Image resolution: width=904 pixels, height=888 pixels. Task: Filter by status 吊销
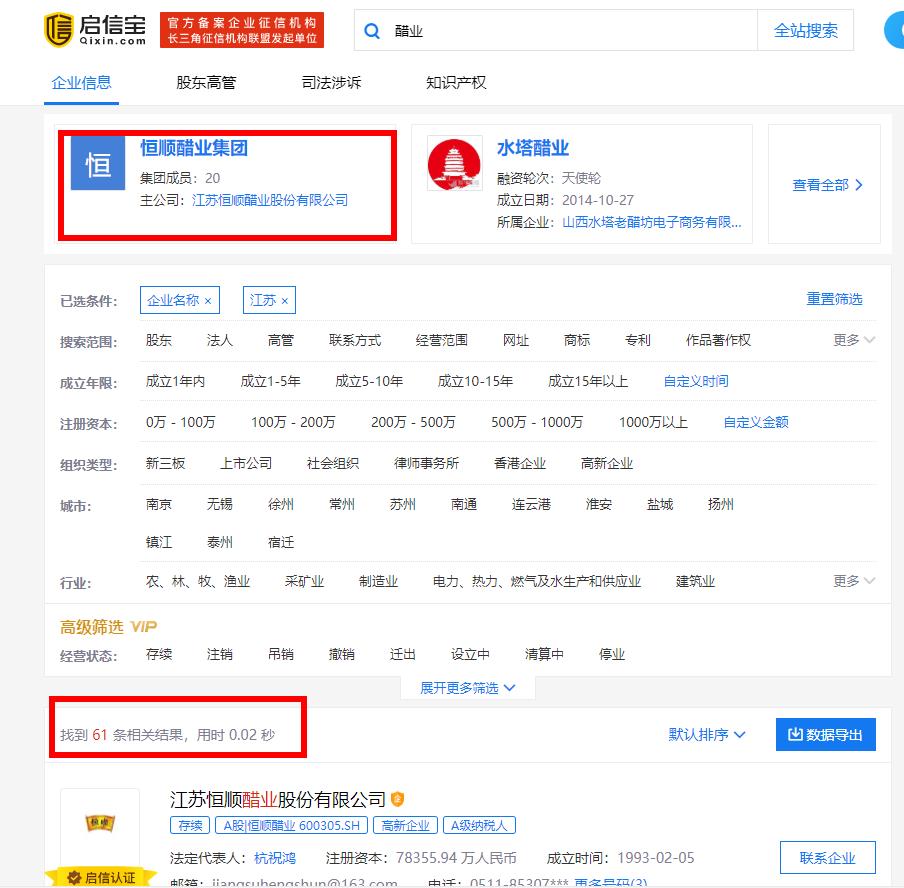point(281,654)
